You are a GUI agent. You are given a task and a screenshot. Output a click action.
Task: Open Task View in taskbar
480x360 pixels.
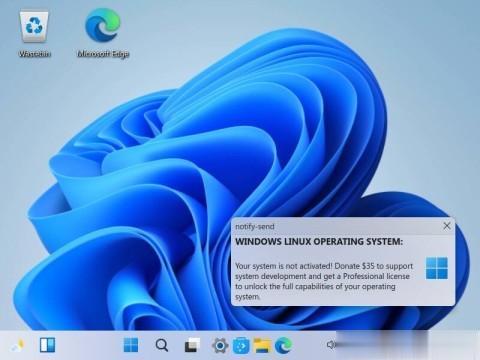192,345
